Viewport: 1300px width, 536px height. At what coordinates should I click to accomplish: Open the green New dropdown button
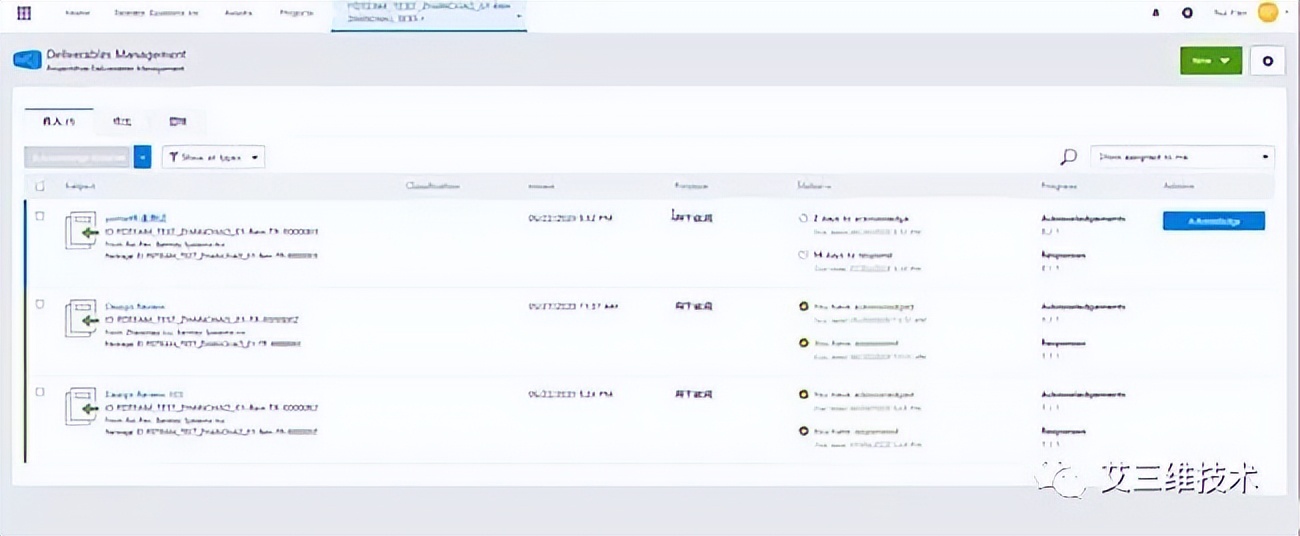pos(1211,61)
